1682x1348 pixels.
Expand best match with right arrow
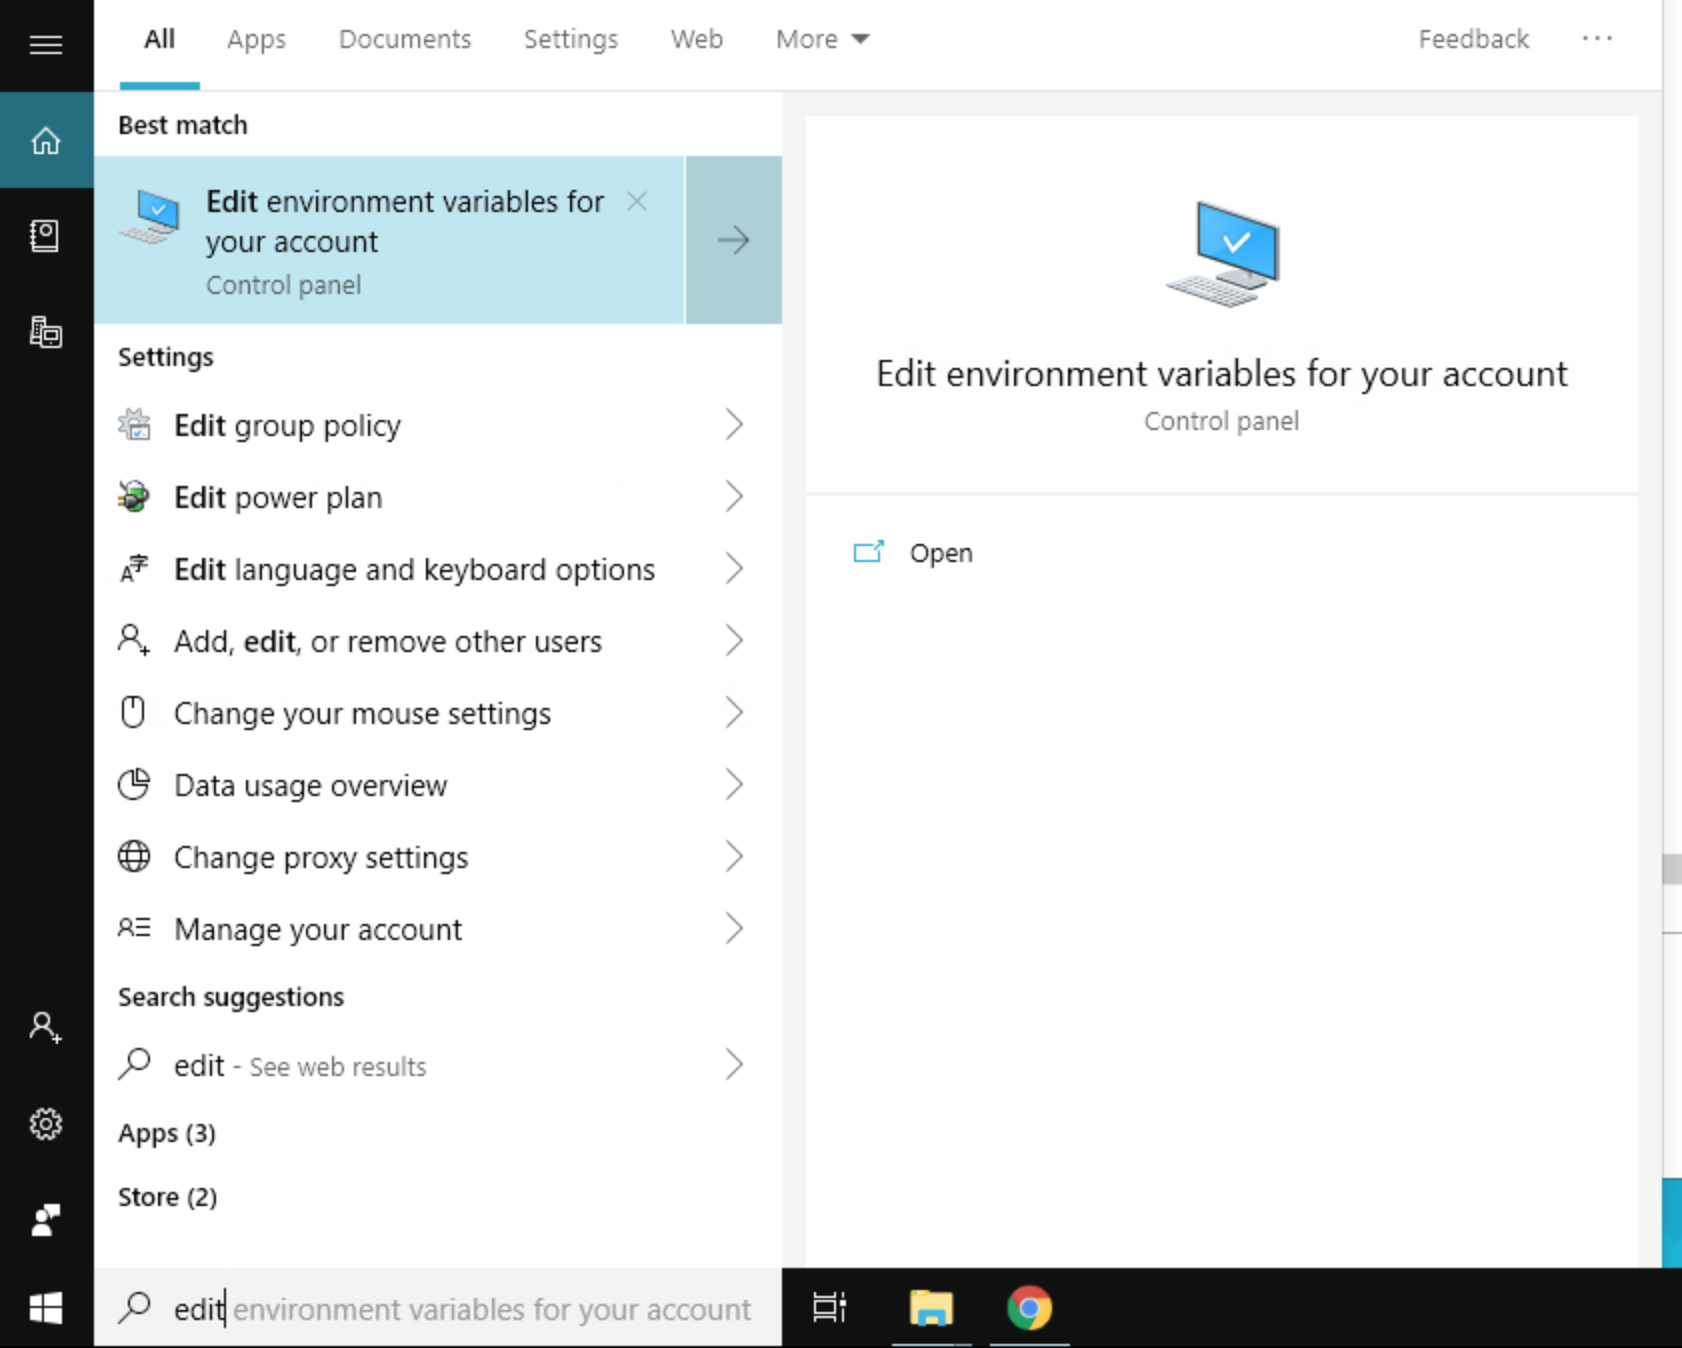pos(733,240)
